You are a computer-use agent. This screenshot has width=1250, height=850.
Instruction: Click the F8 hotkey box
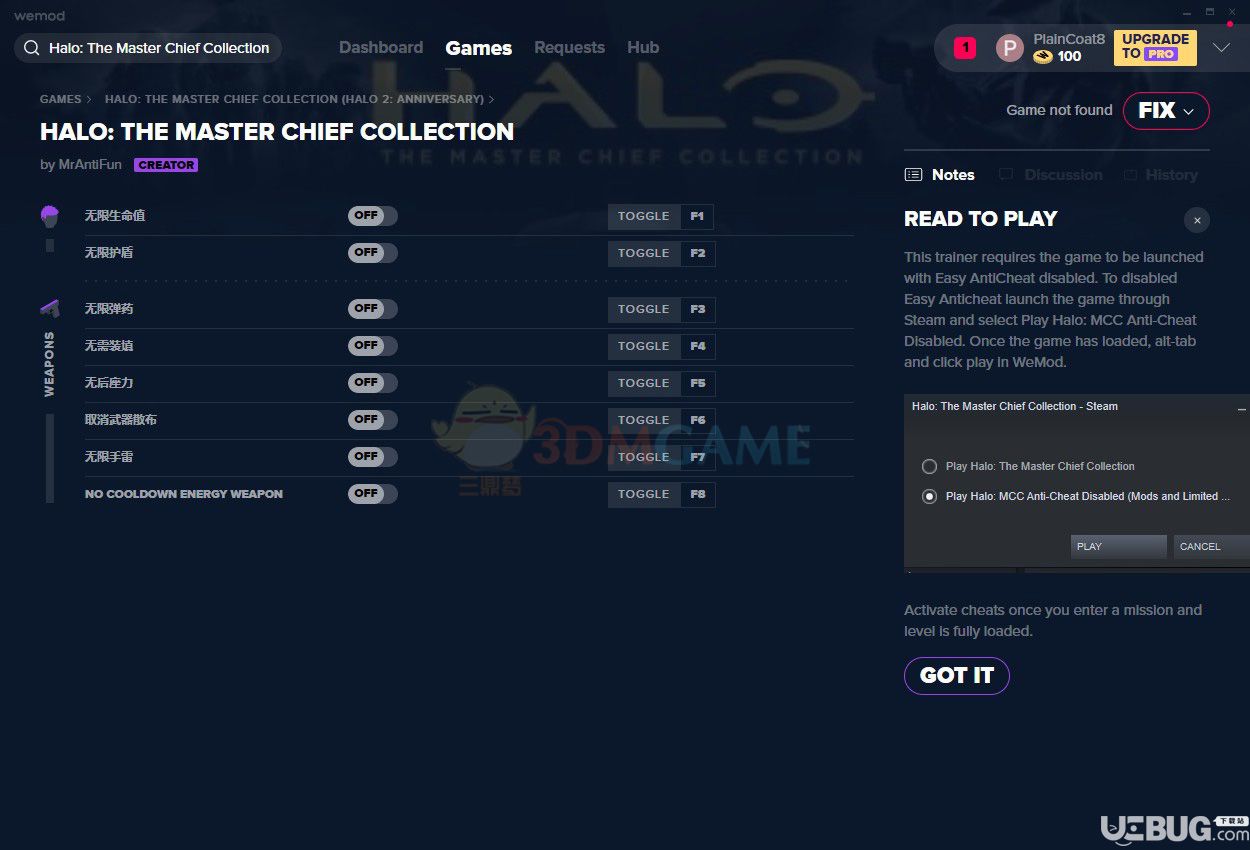pyautogui.click(x=698, y=495)
